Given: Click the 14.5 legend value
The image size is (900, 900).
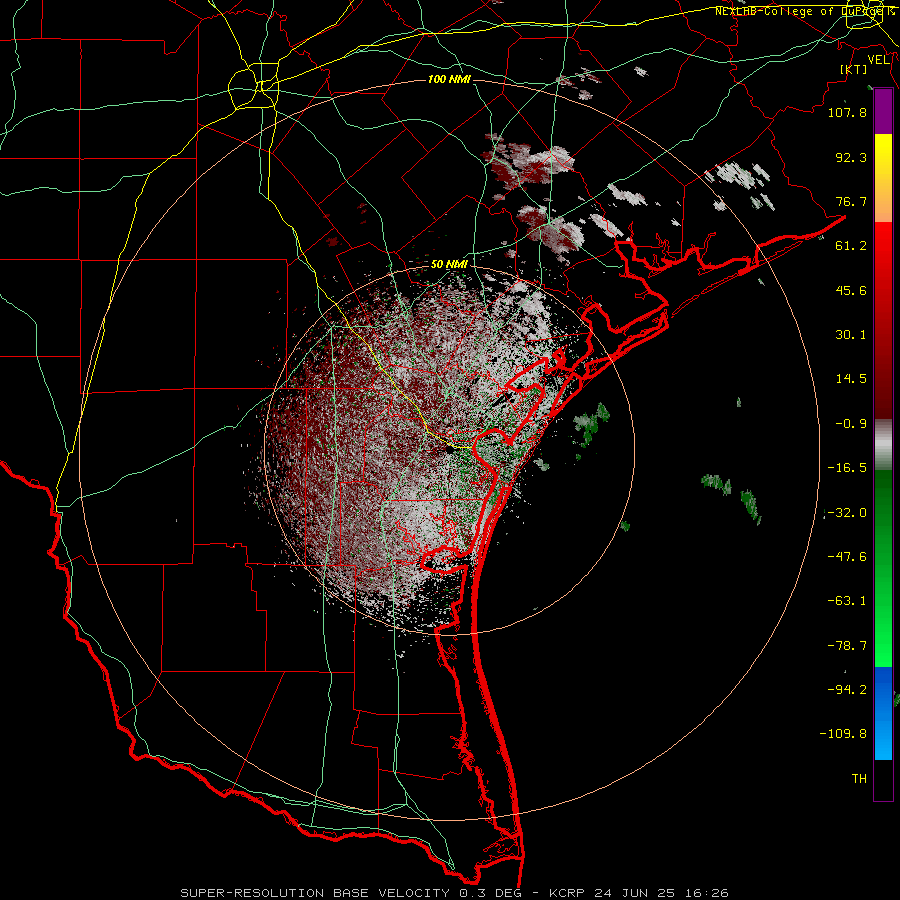Looking at the screenshot, I should point(851,379).
